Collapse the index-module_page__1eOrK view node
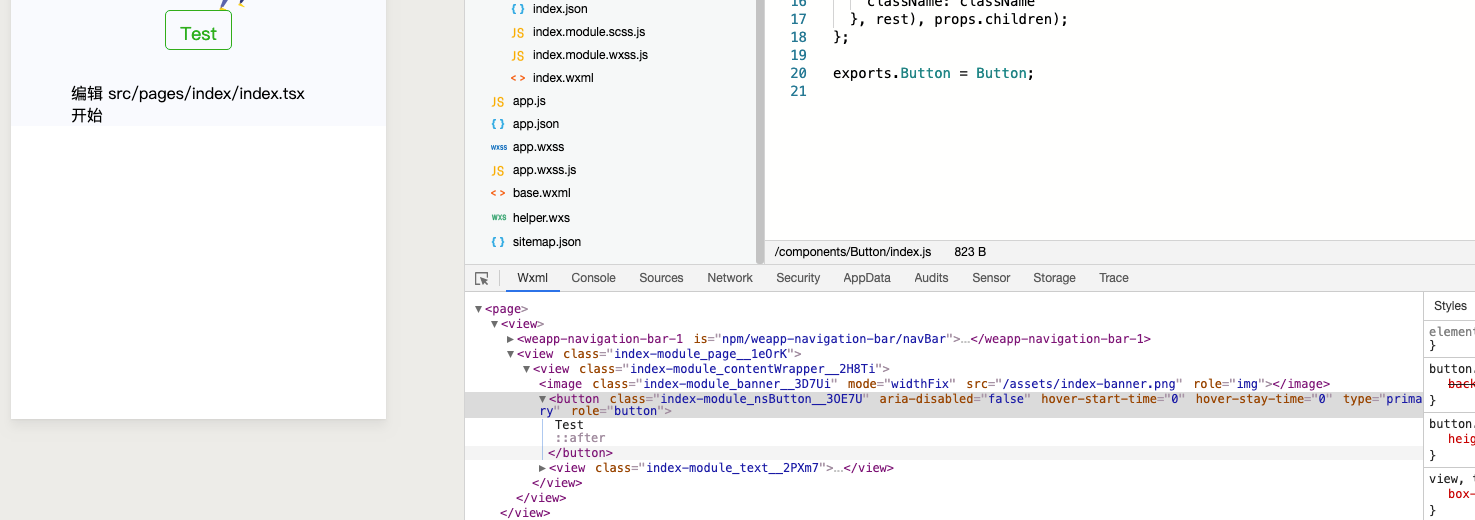The height and width of the screenshot is (520, 1475). coord(510,354)
